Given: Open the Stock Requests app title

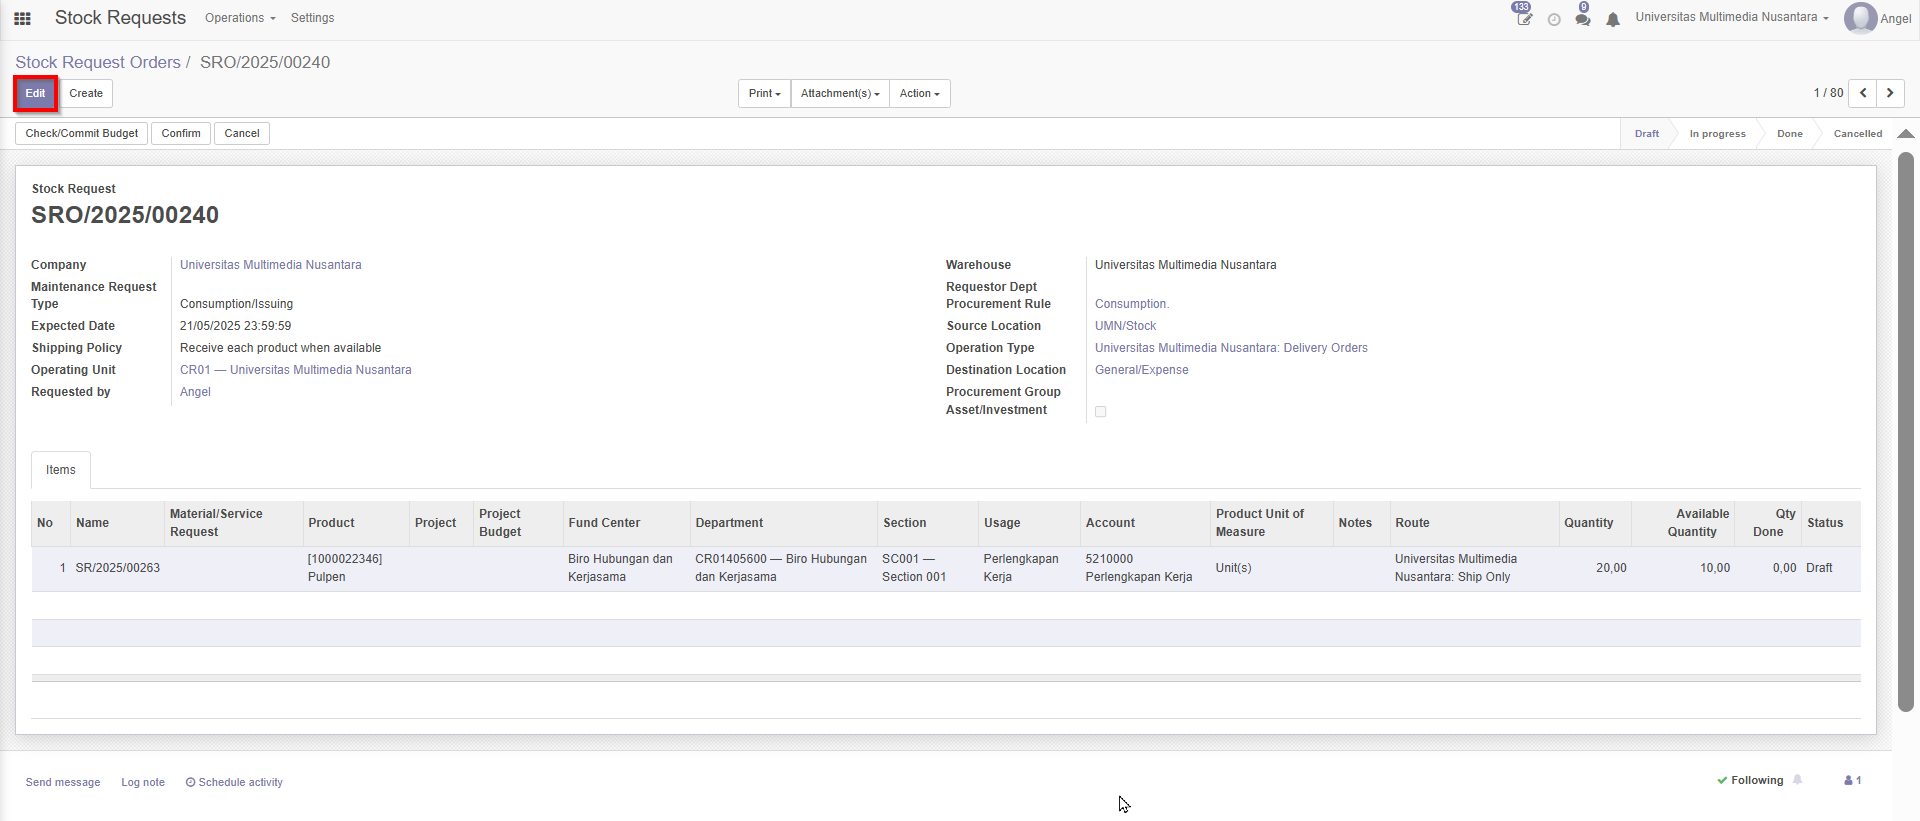Looking at the screenshot, I should (x=120, y=18).
